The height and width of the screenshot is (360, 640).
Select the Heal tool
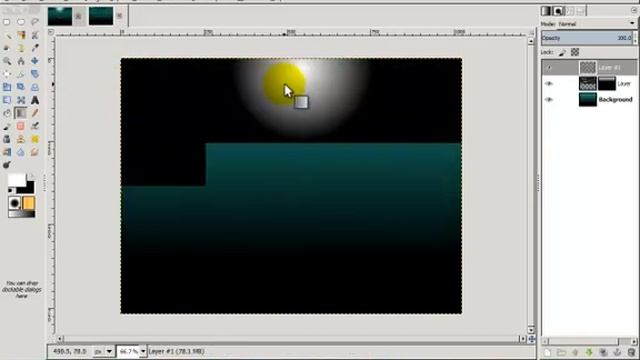coord(35,139)
